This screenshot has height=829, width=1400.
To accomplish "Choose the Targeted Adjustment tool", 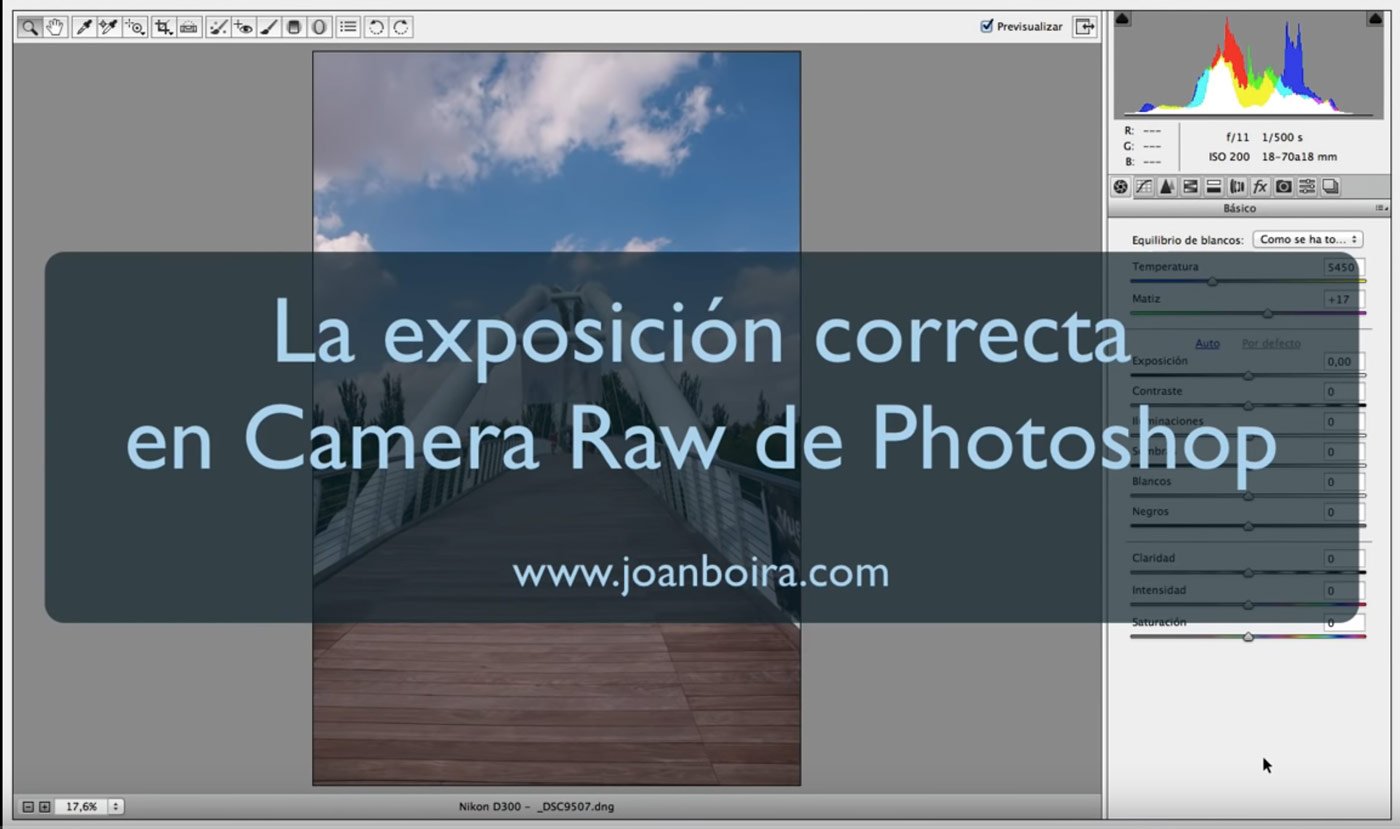I will (135, 27).
